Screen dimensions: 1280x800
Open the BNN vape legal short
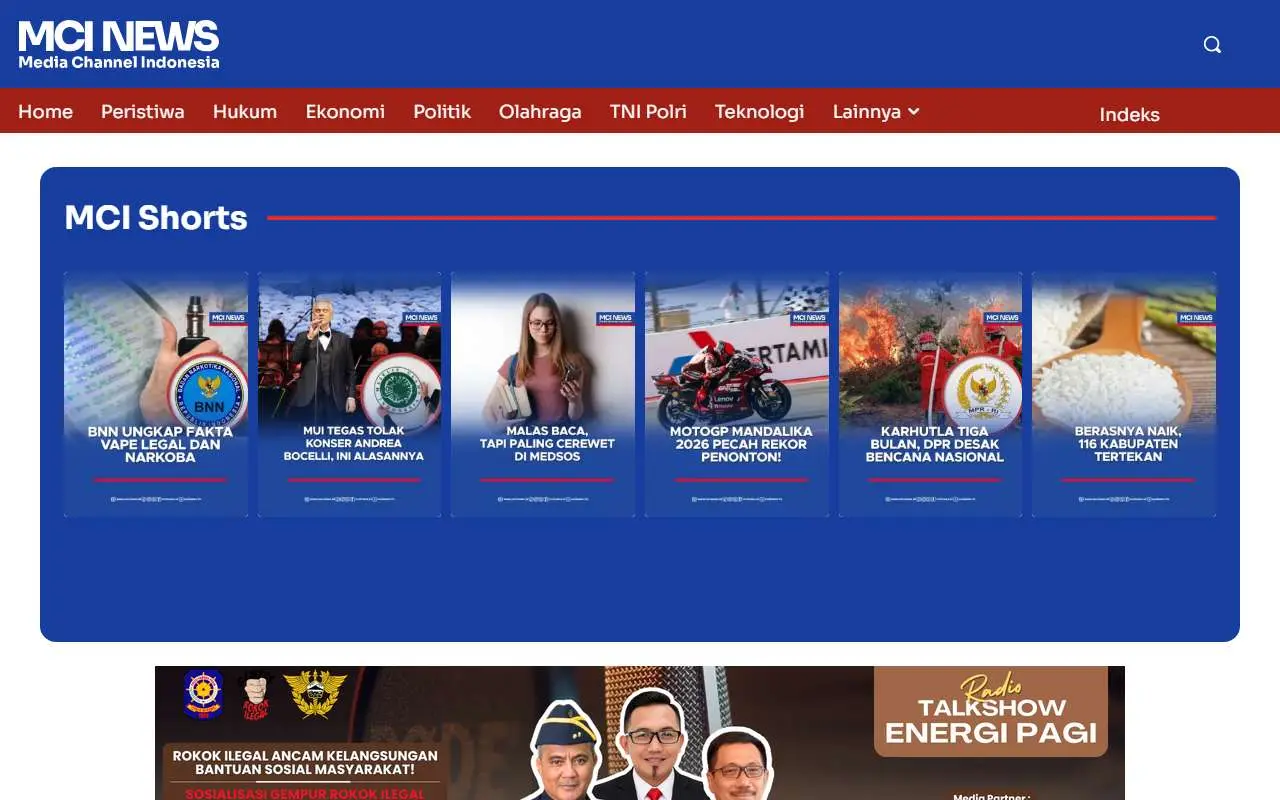click(x=156, y=394)
